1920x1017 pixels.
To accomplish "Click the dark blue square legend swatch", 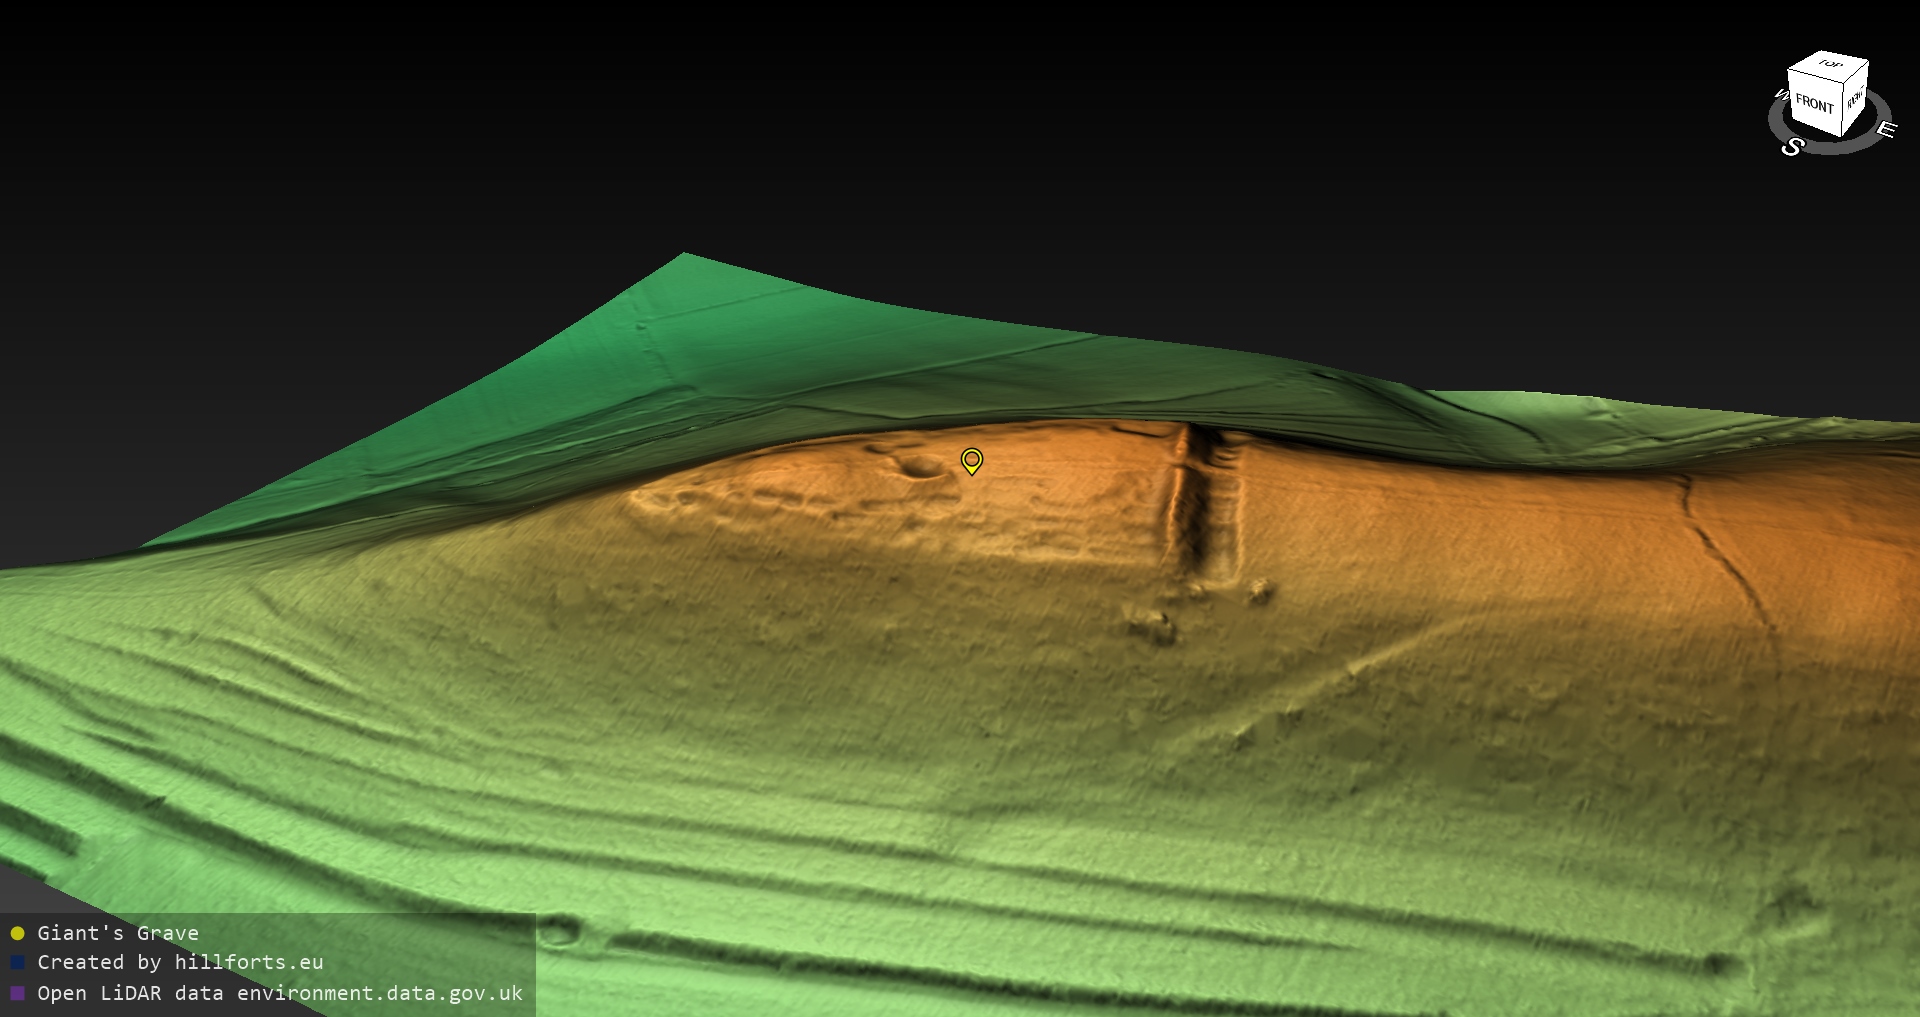I will 17,963.
